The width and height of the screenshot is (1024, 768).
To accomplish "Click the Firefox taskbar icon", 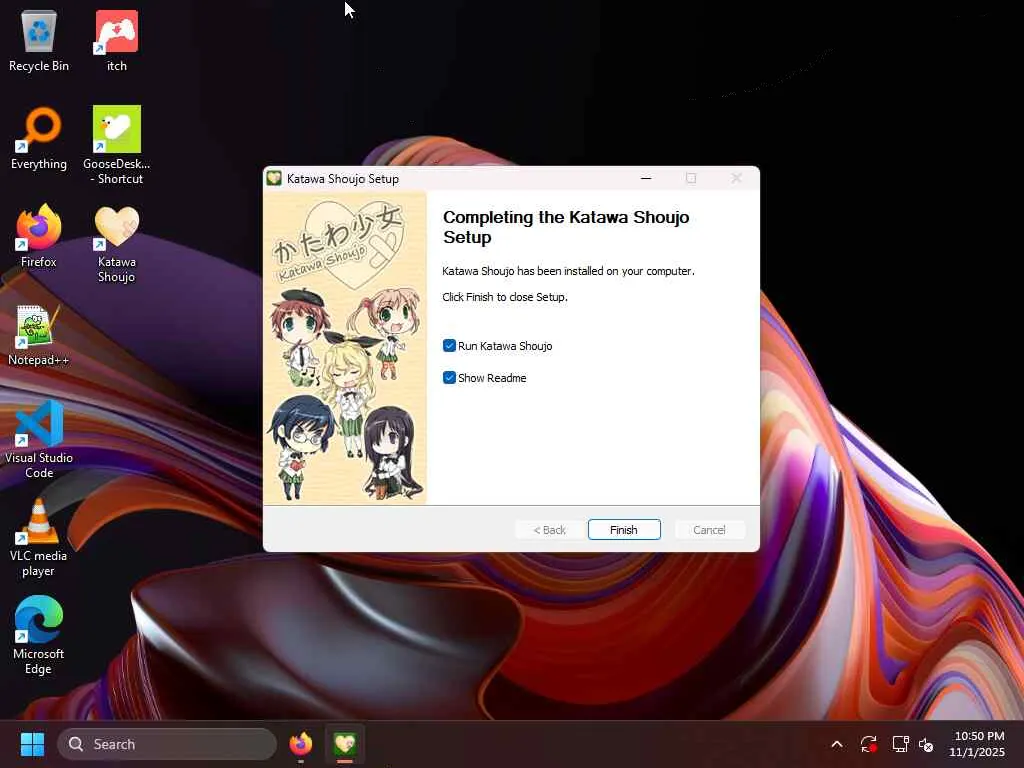I will click(x=300, y=744).
